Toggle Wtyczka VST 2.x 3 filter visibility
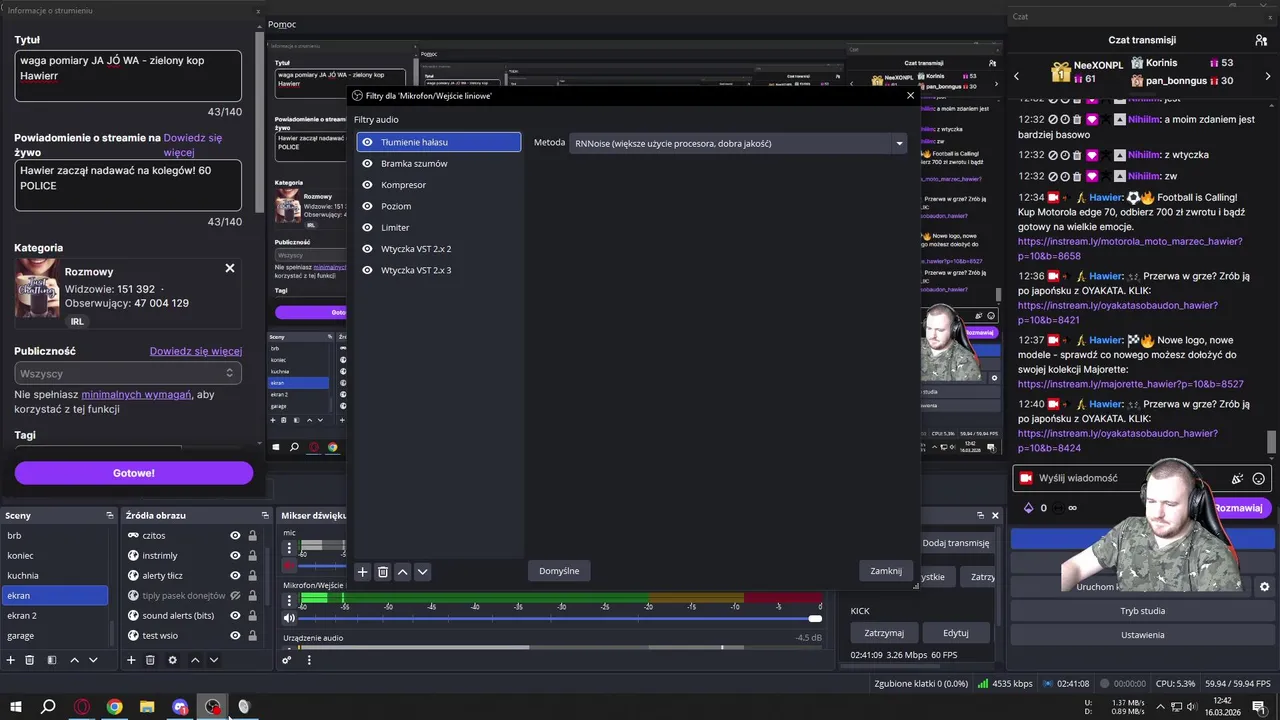The width and height of the screenshot is (1280, 720). (367, 270)
